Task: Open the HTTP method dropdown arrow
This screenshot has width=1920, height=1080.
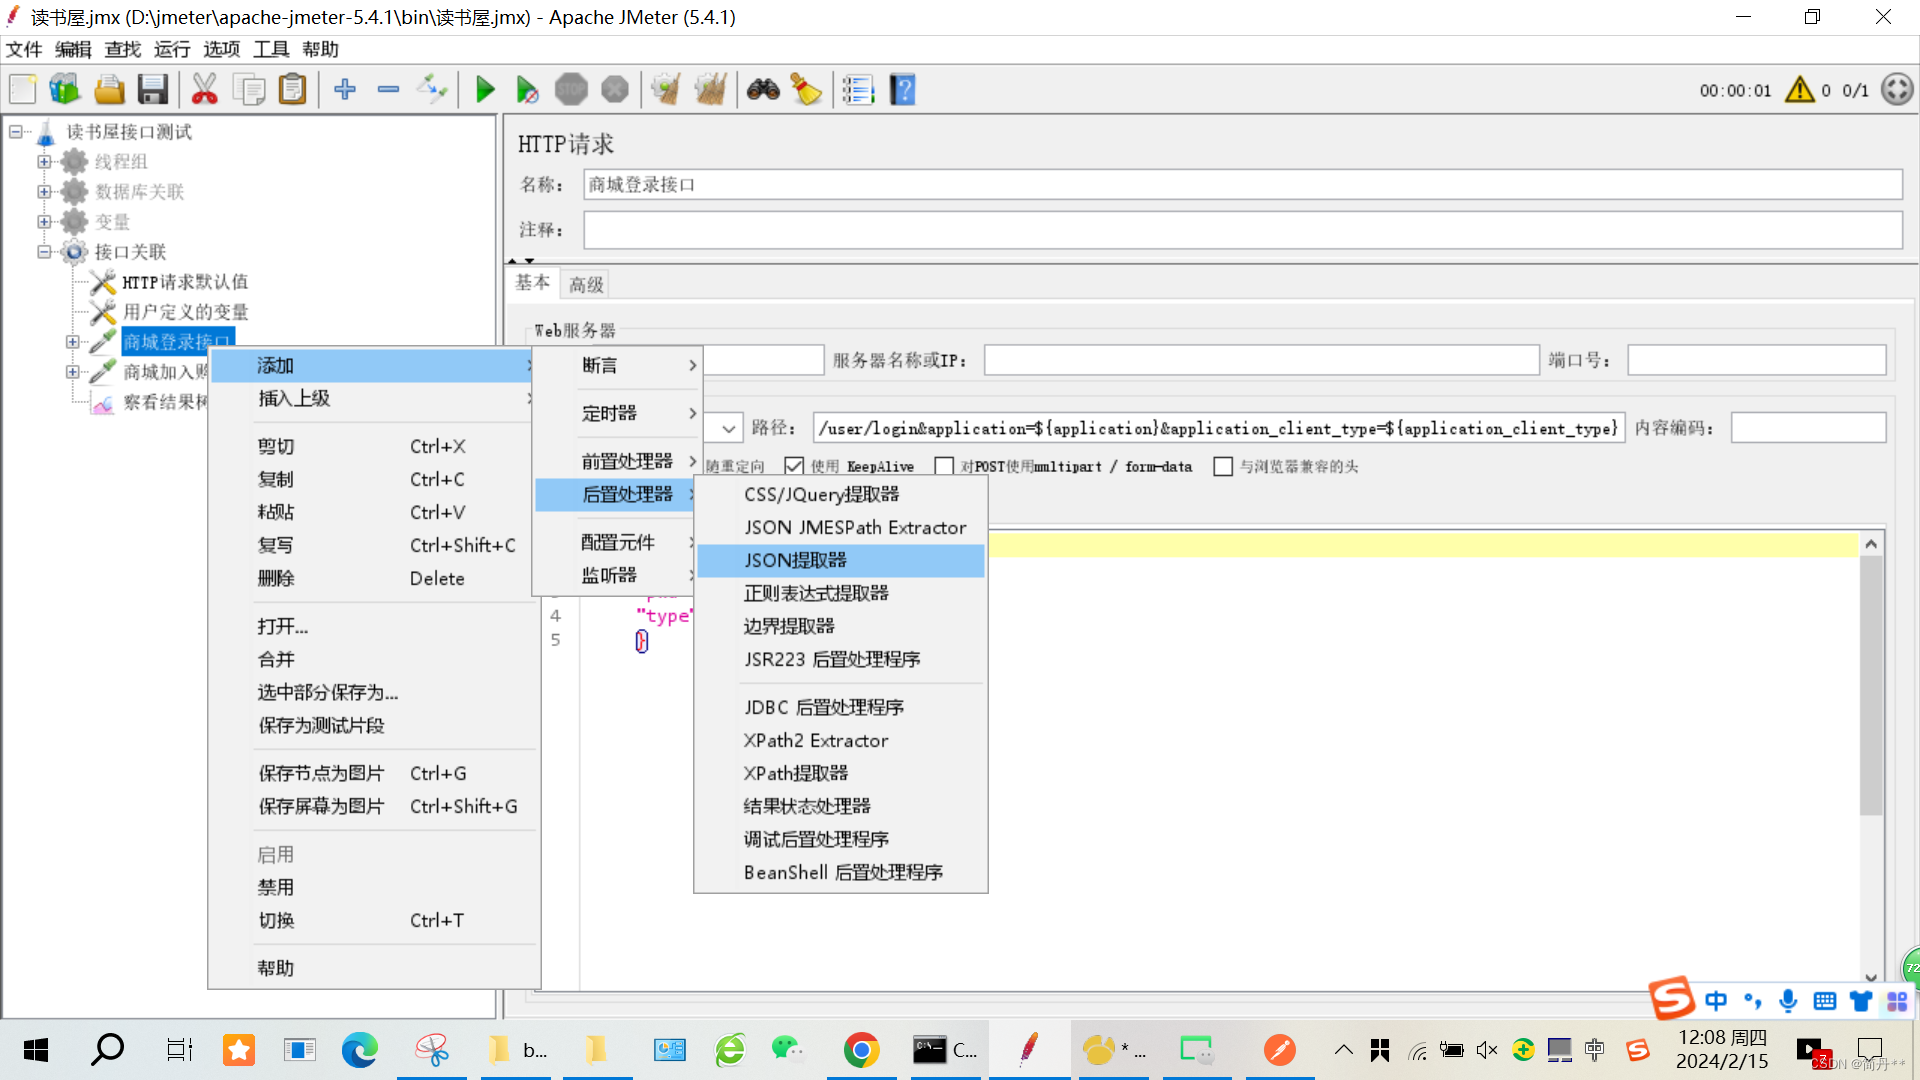Action: click(729, 429)
